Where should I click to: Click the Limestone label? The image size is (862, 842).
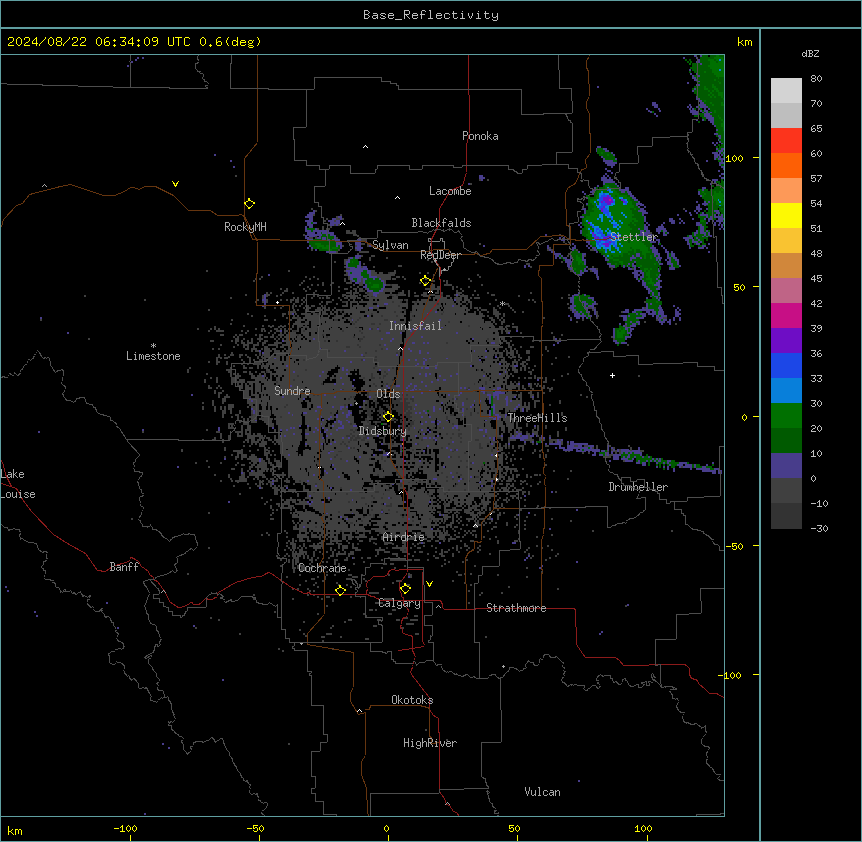point(153,356)
